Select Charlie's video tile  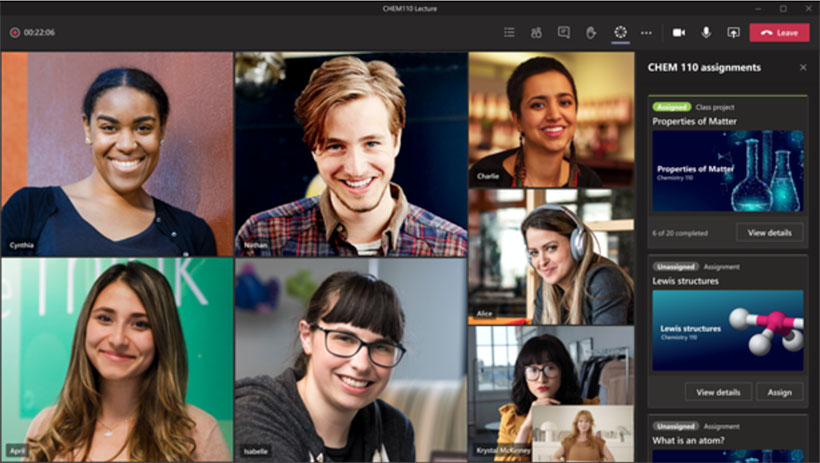(551, 119)
